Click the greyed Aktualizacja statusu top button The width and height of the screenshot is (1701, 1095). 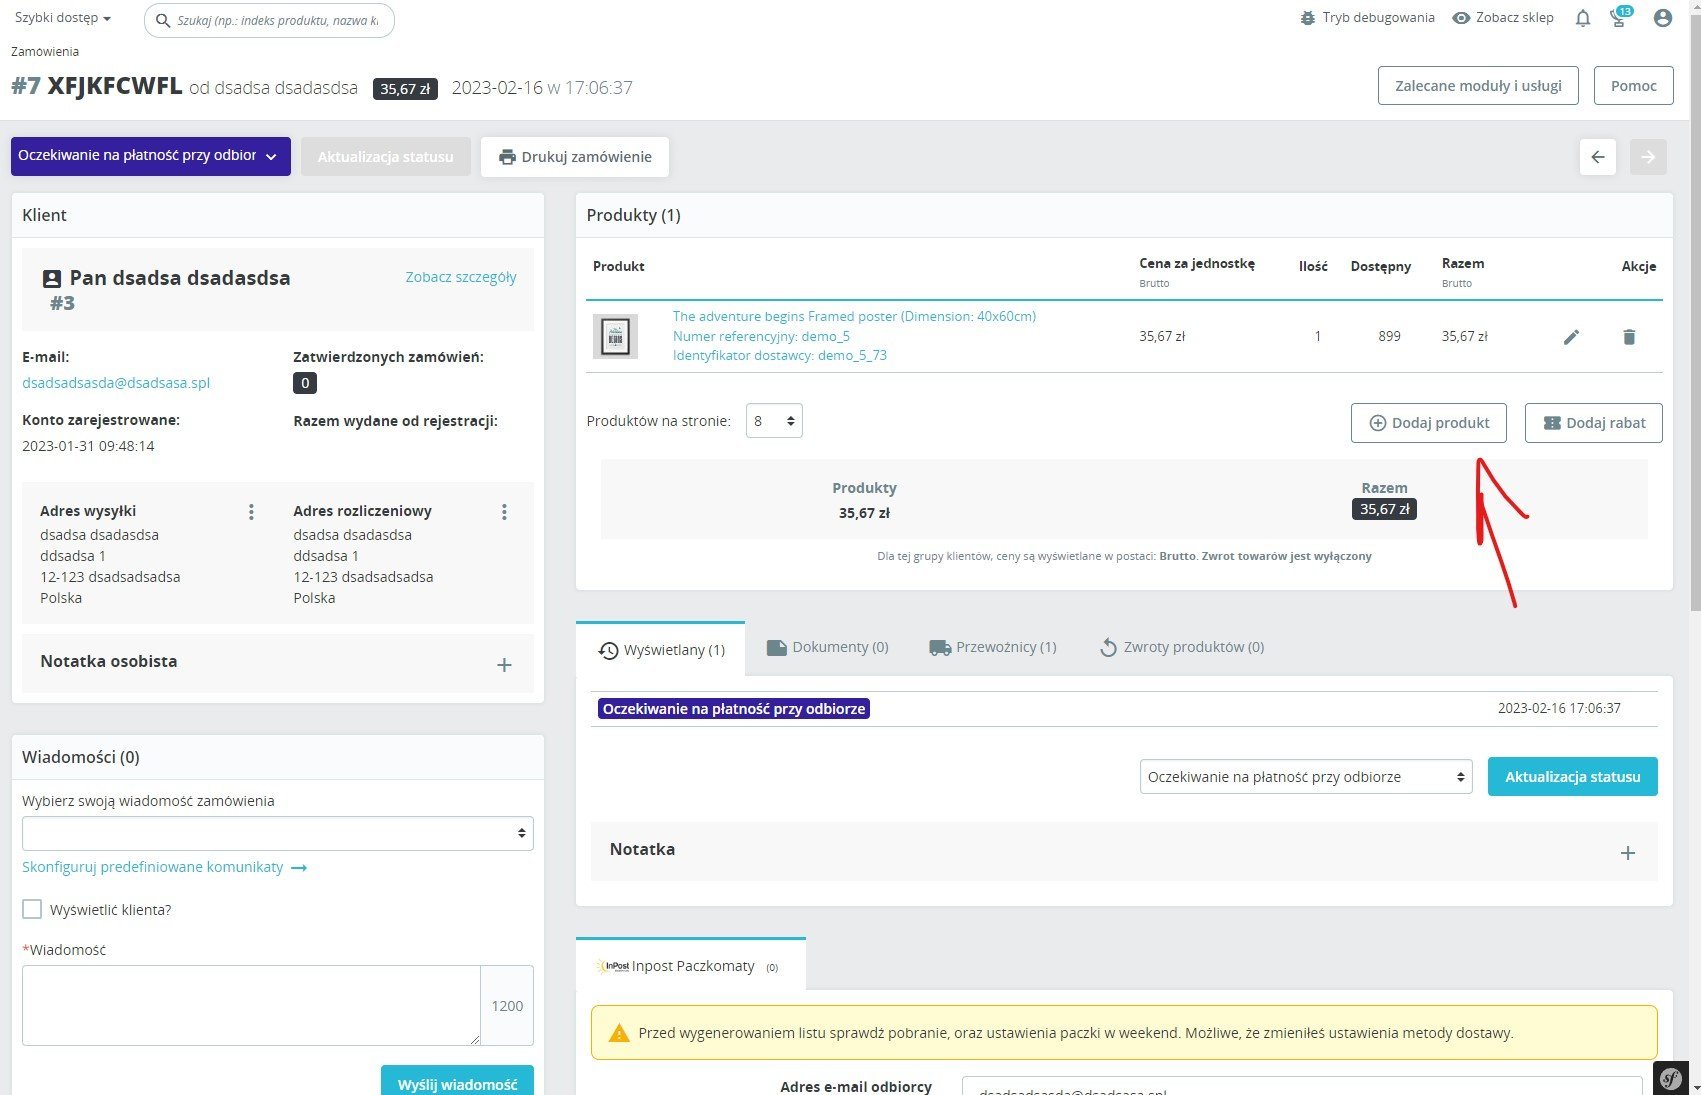tap(386, 157)
